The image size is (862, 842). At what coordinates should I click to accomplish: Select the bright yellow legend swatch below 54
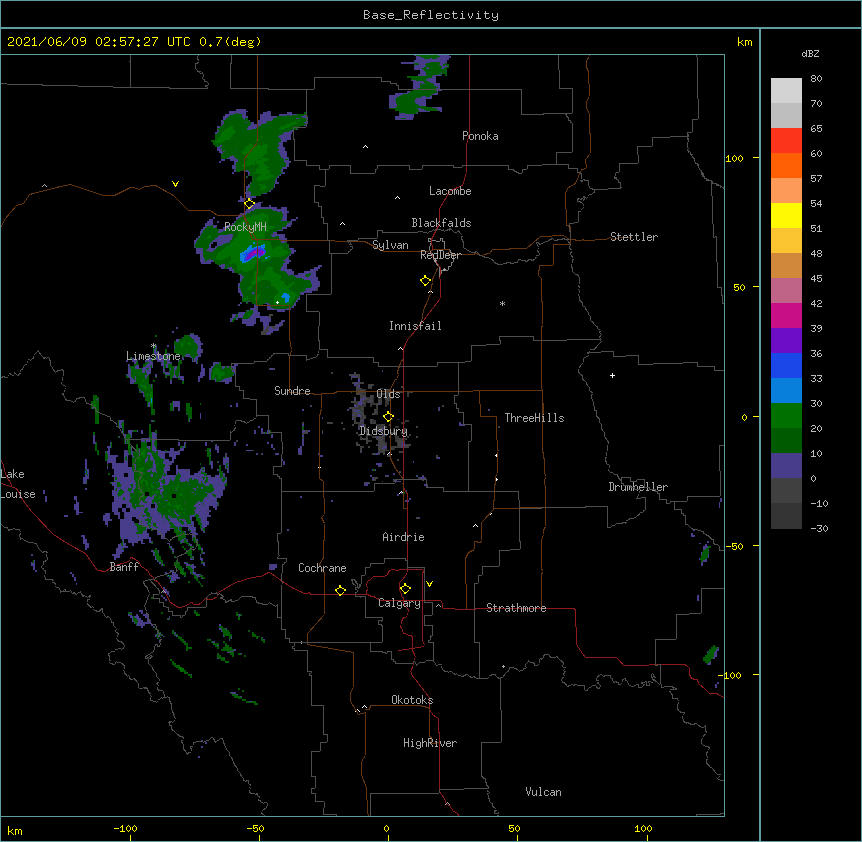786,215
